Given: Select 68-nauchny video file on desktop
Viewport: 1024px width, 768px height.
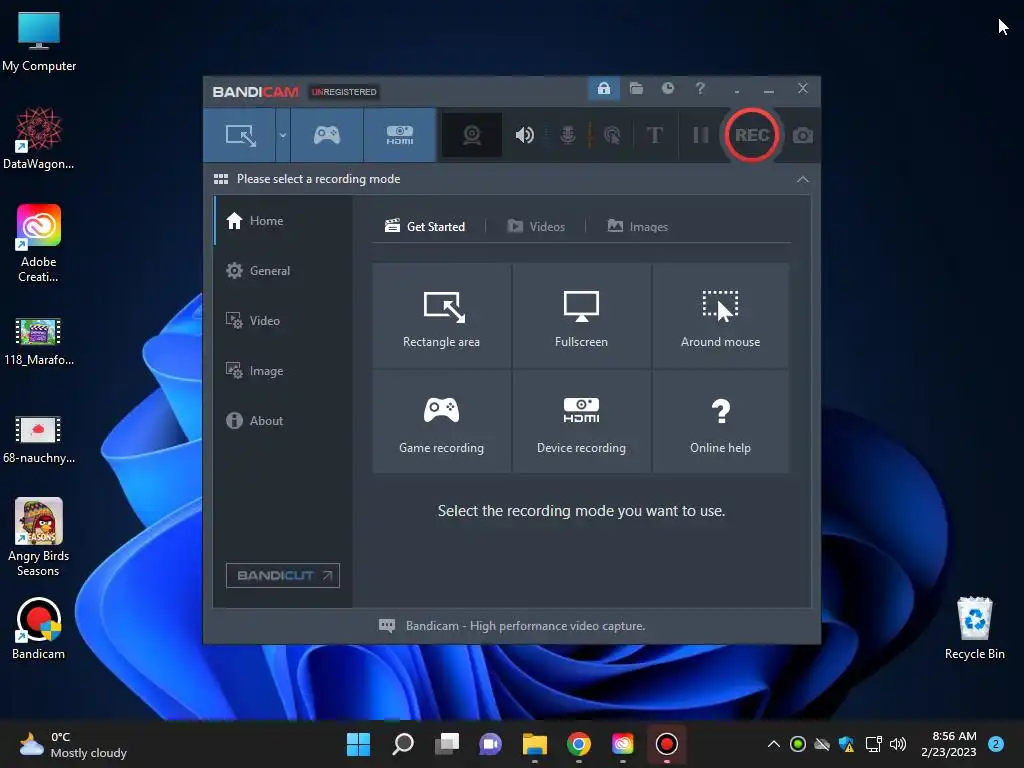Looking at the screenshot, I should (x=39, y=439).
